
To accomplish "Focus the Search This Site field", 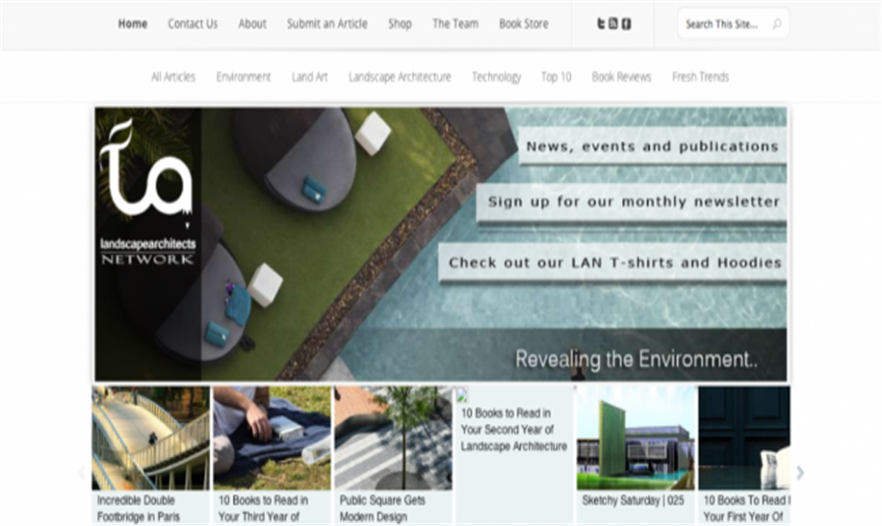I will 722,24.
